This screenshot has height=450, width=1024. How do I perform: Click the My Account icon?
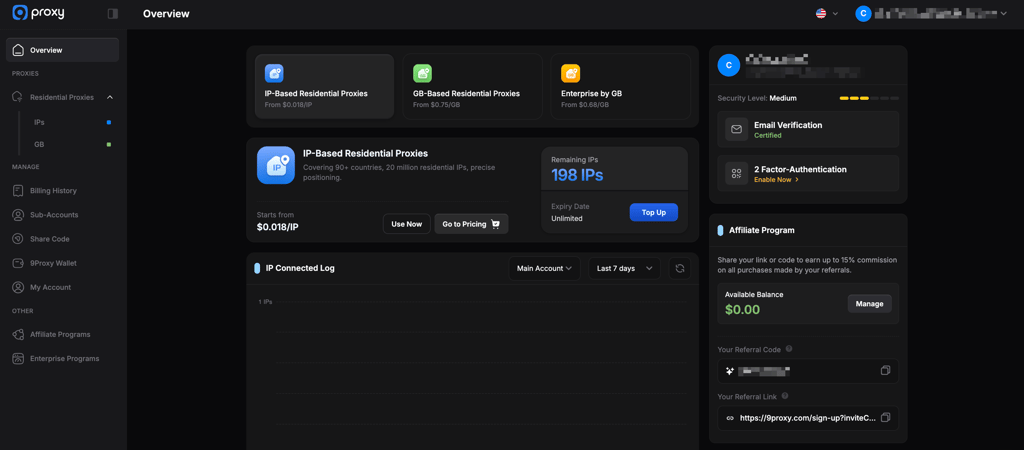(18, 287)
